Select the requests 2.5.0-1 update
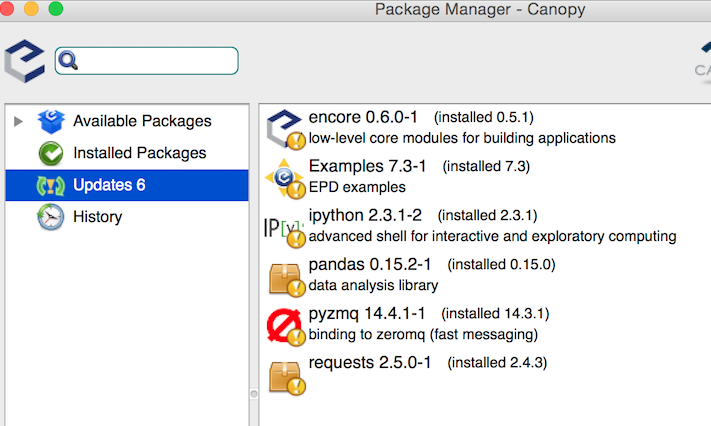Image resolution: width=711 pixels, height=426 pixels. pyautogui.click(x=370, y=362)
